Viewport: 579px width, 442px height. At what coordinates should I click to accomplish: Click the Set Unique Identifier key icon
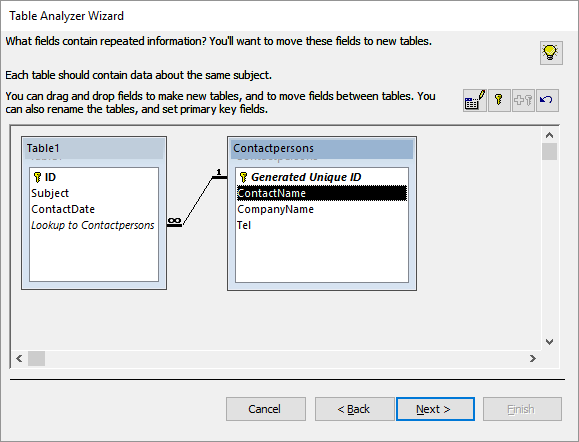499,100
